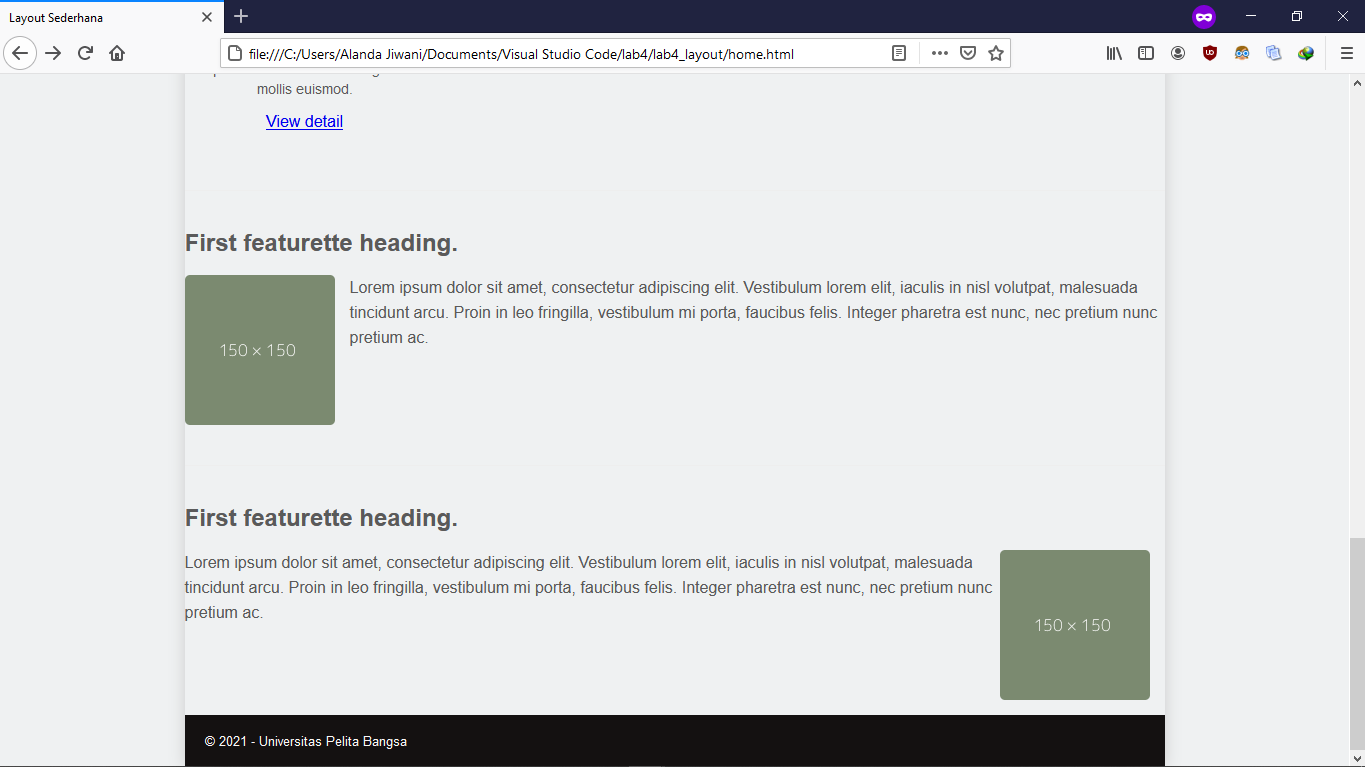
Task: Follow the View detail link
Action: click(304, 121)
